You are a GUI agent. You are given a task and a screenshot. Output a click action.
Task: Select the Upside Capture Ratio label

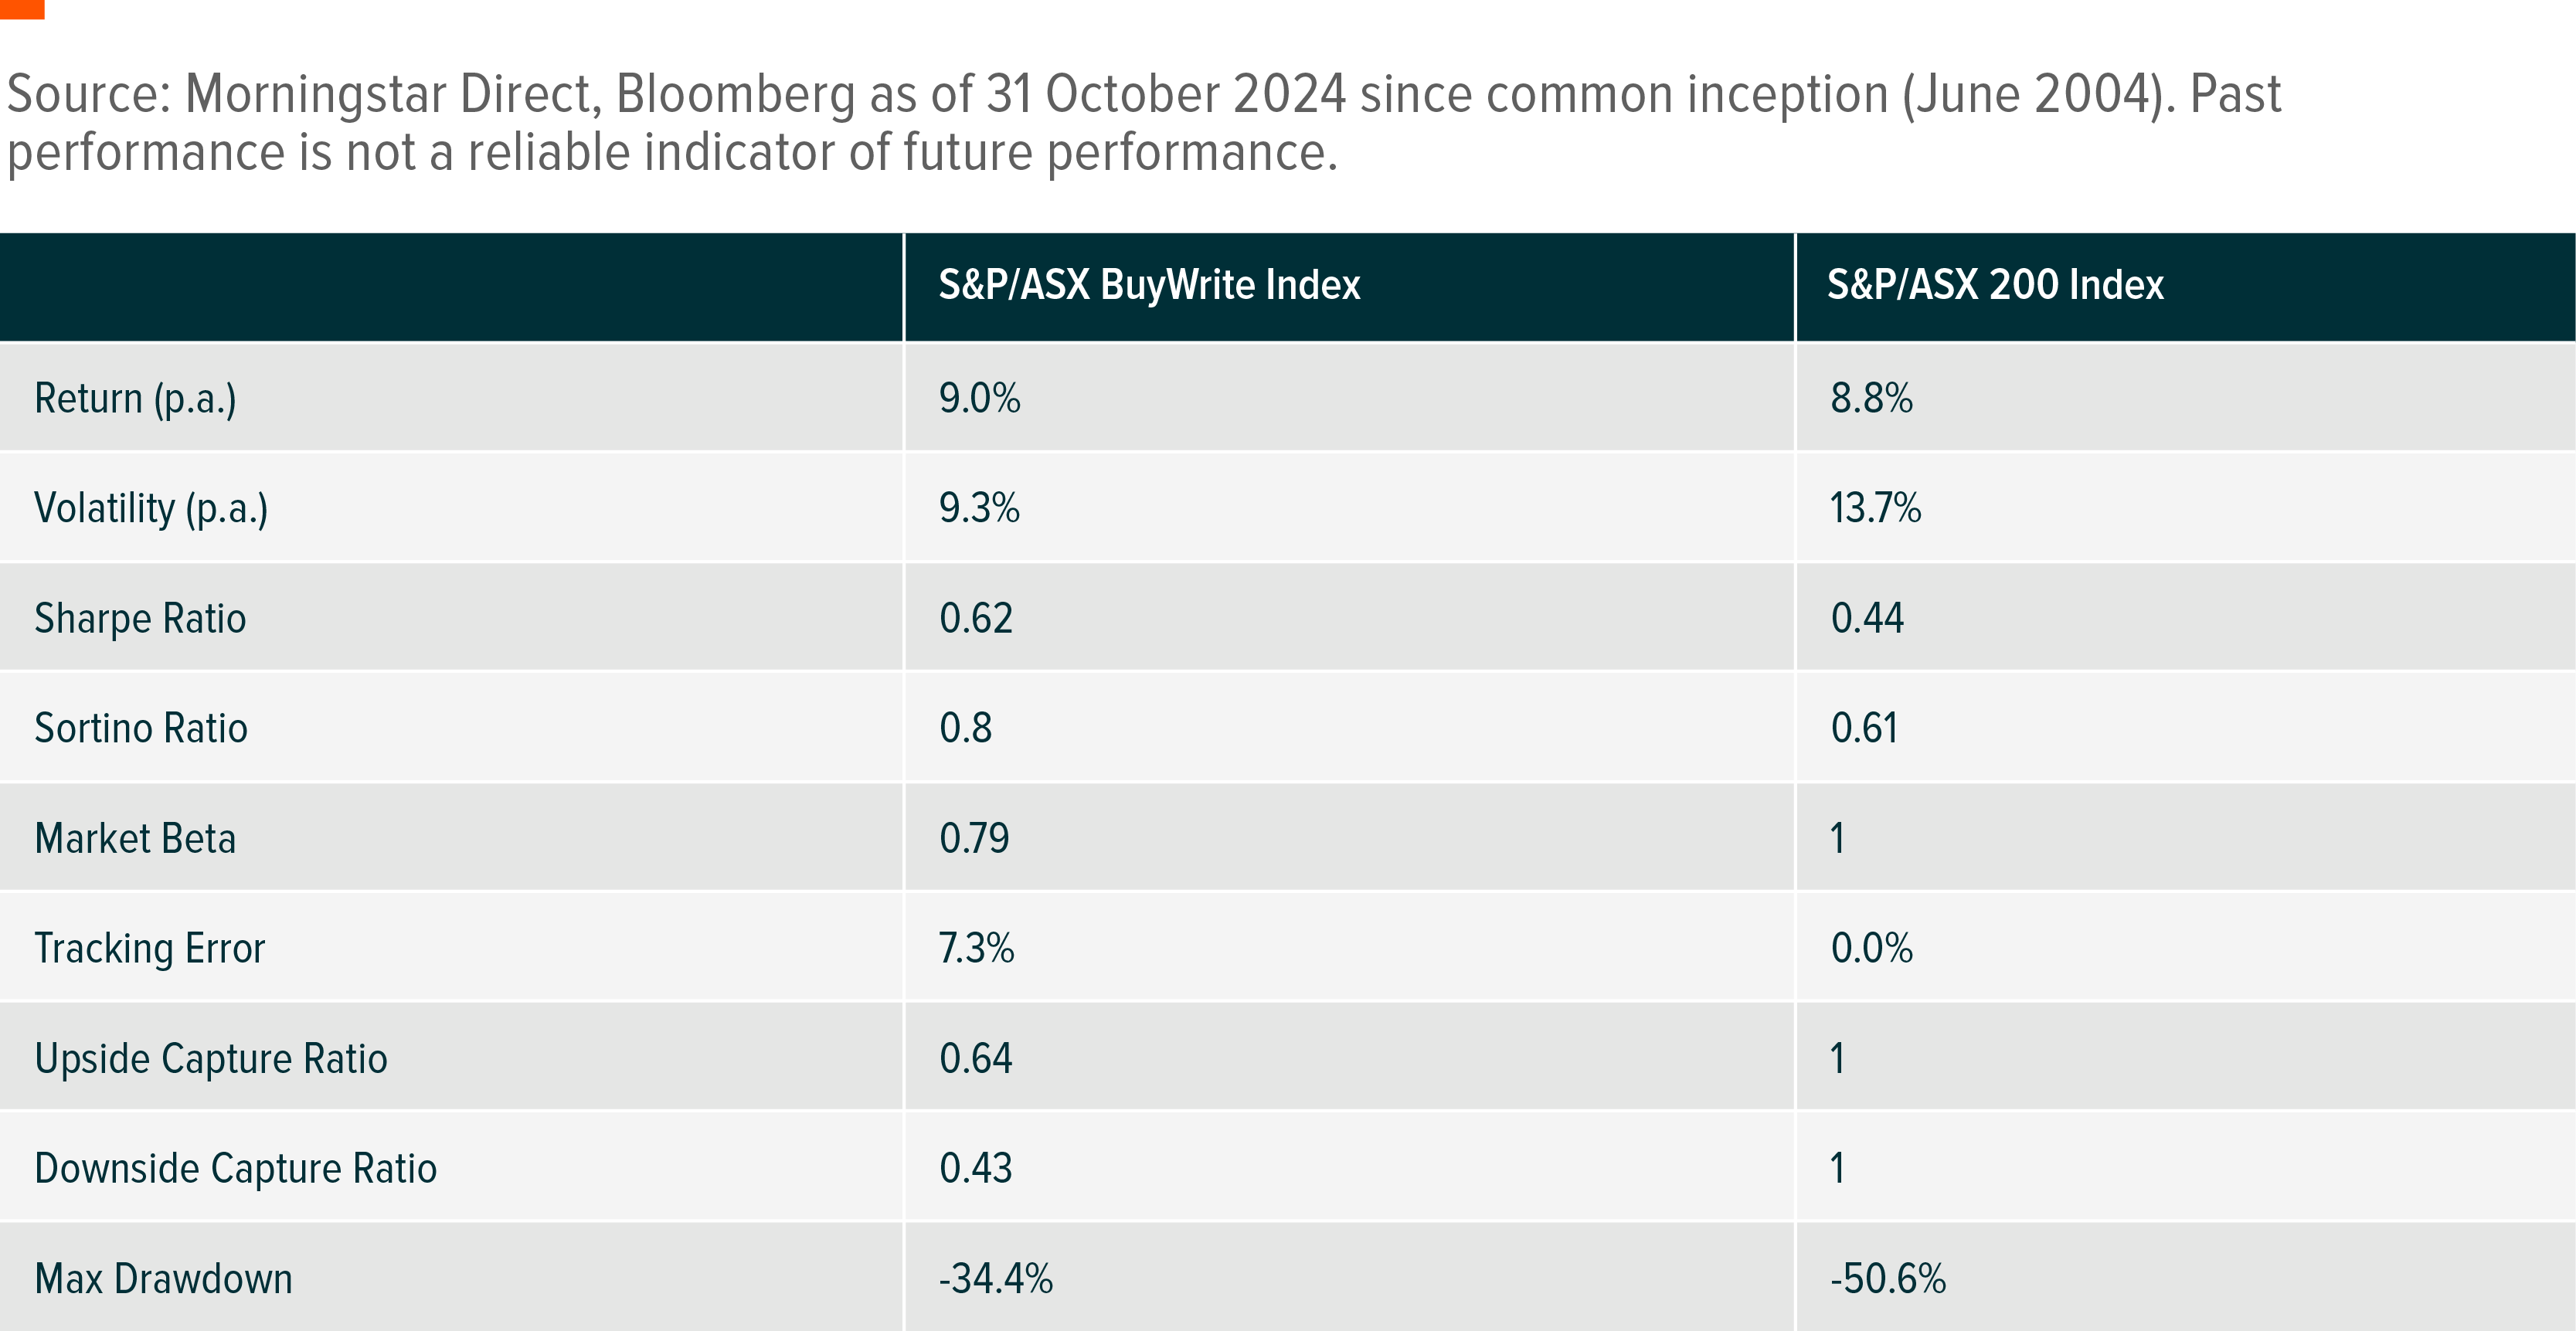tap(211, 1058)
